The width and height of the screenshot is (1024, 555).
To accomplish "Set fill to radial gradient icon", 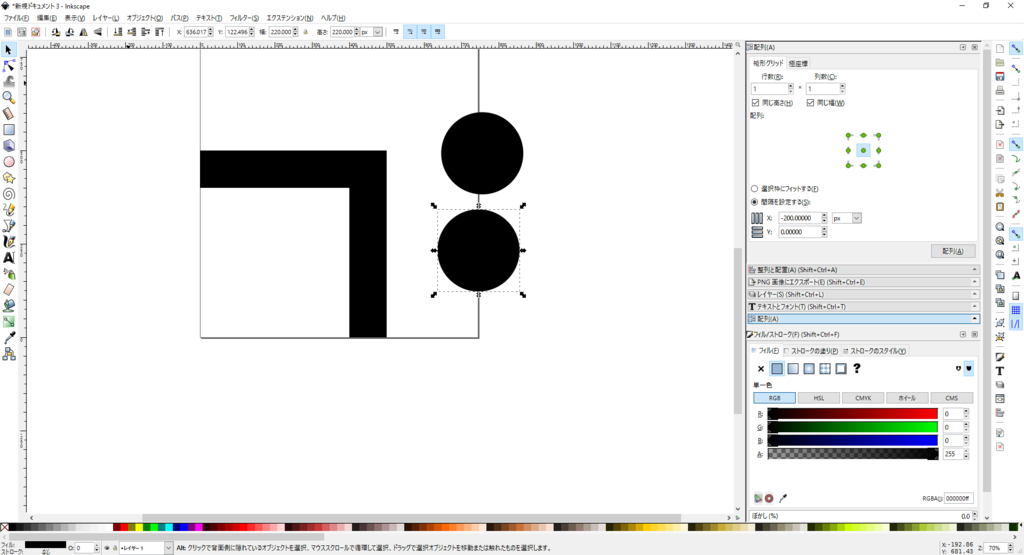I will [808, 369].
